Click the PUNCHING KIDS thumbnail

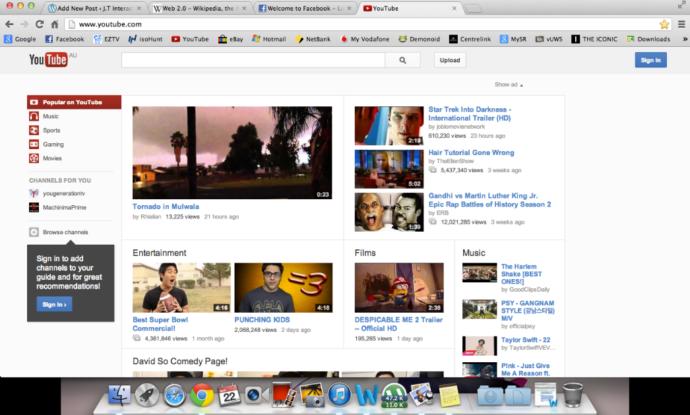click(x=283, y=287)
